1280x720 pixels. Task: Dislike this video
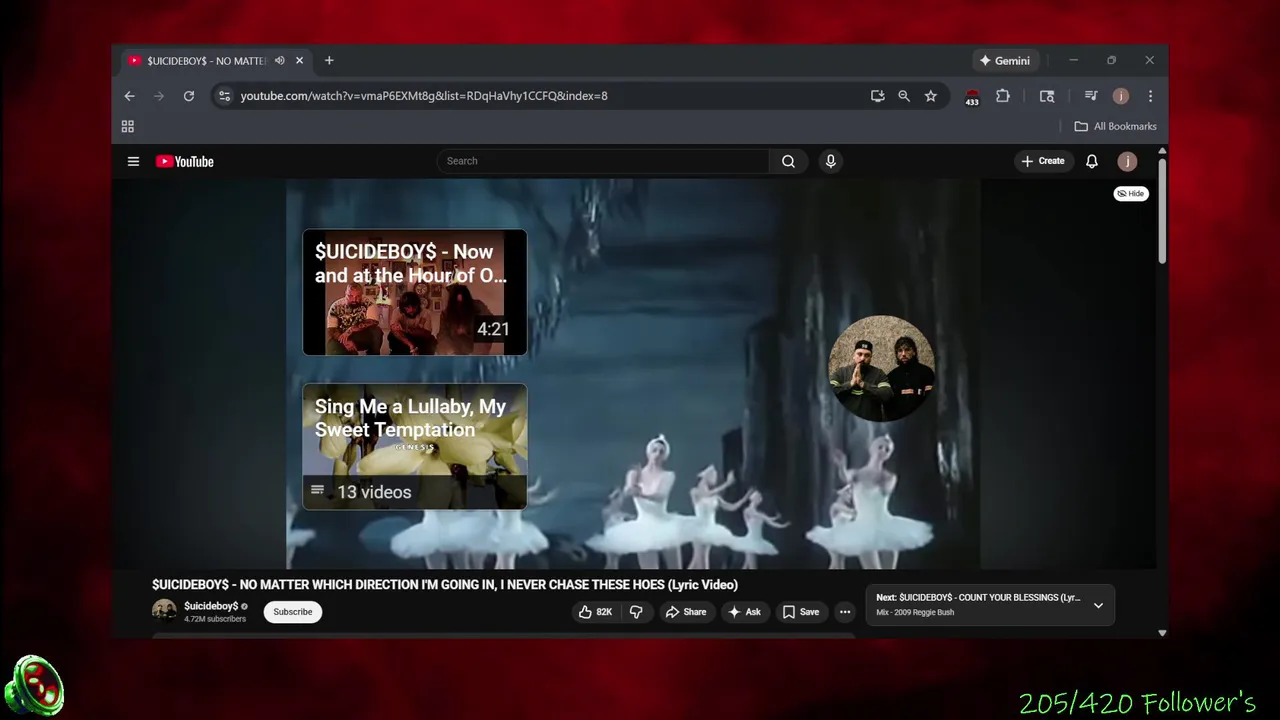[636, 612]
